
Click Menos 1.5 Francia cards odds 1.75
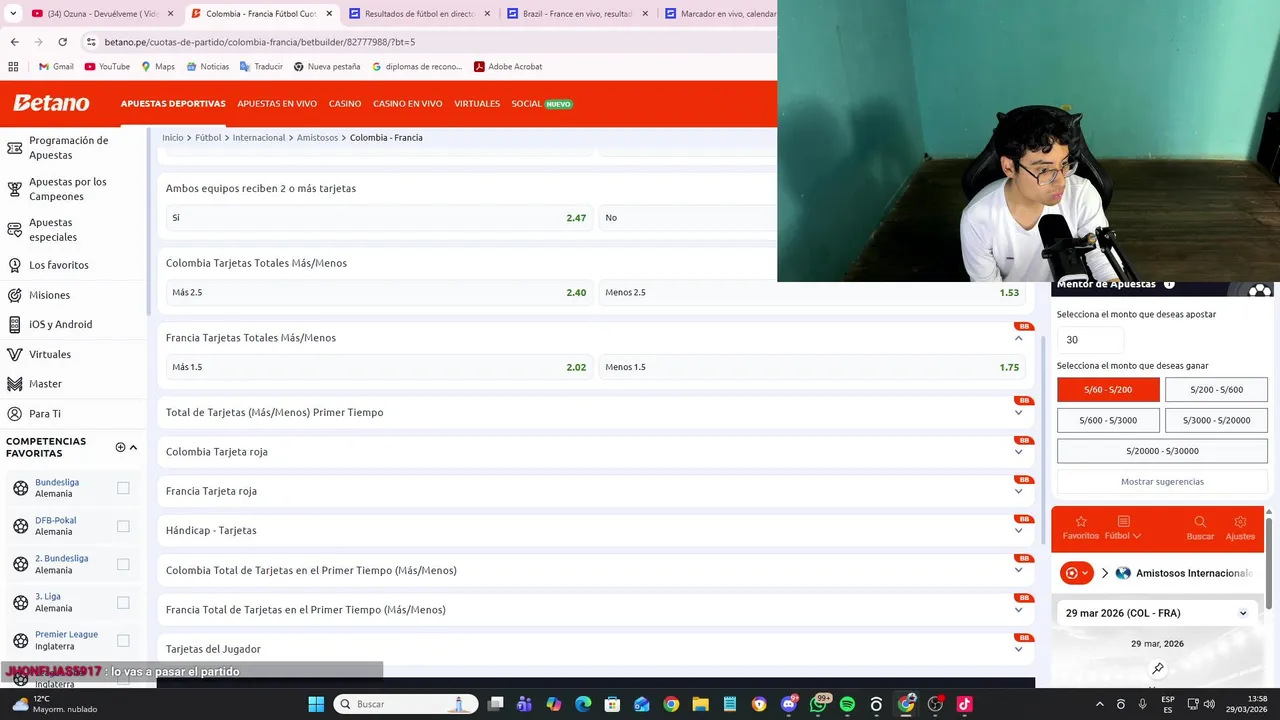(812, 367)
